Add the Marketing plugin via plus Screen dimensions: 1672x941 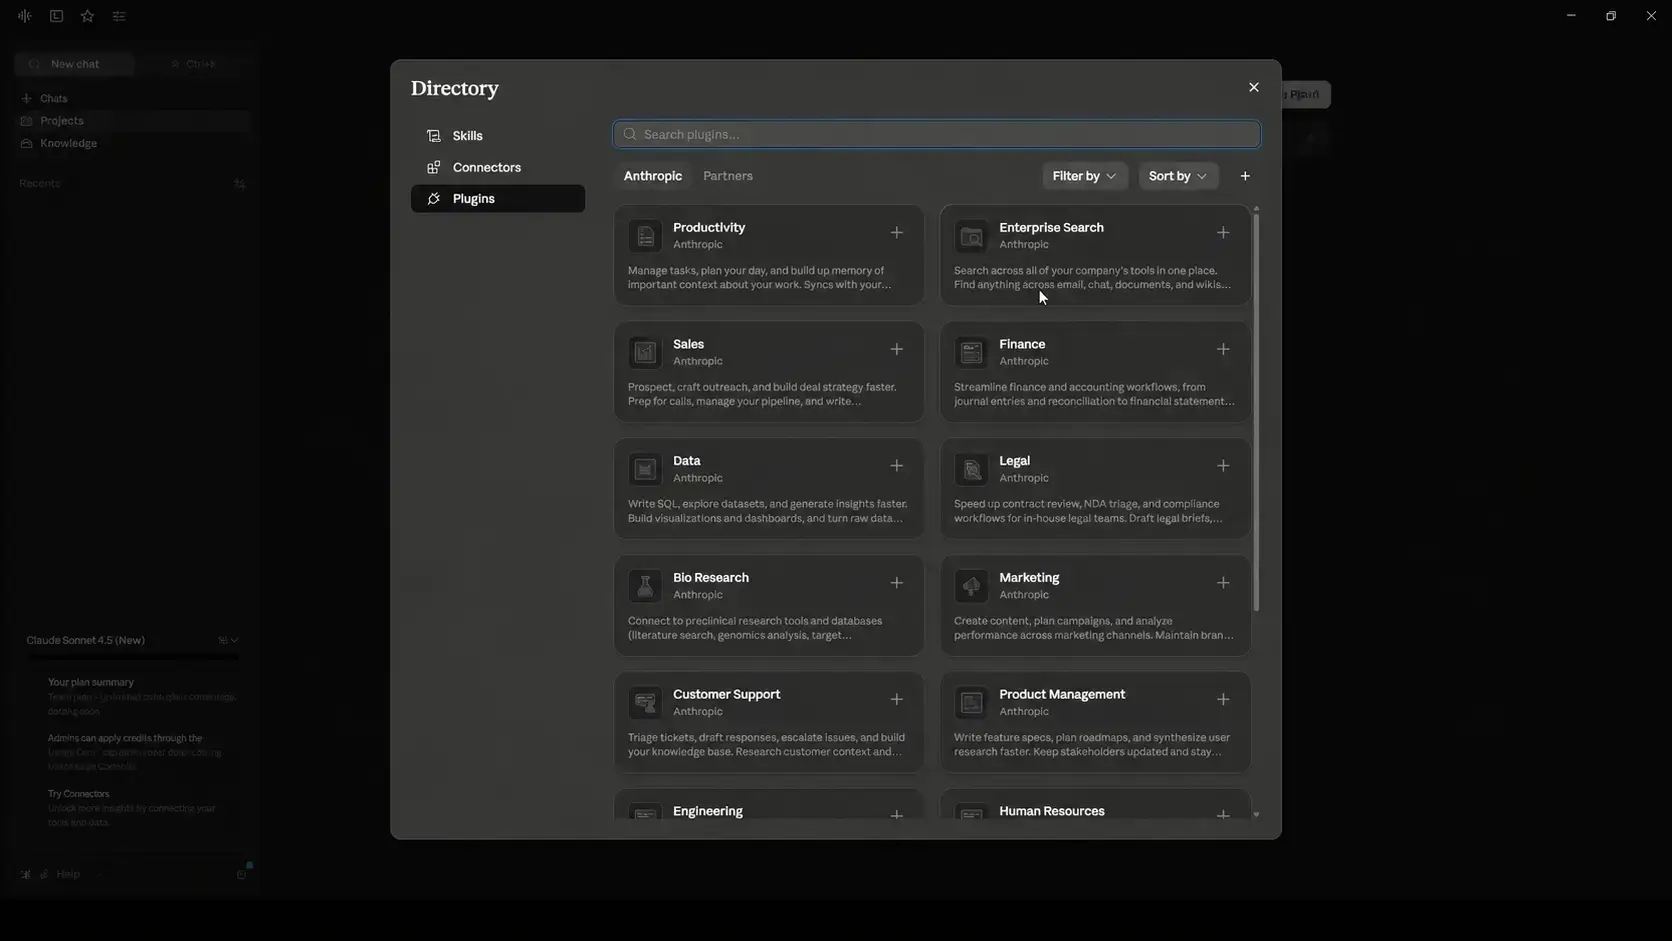click(x=1222, y=583)
